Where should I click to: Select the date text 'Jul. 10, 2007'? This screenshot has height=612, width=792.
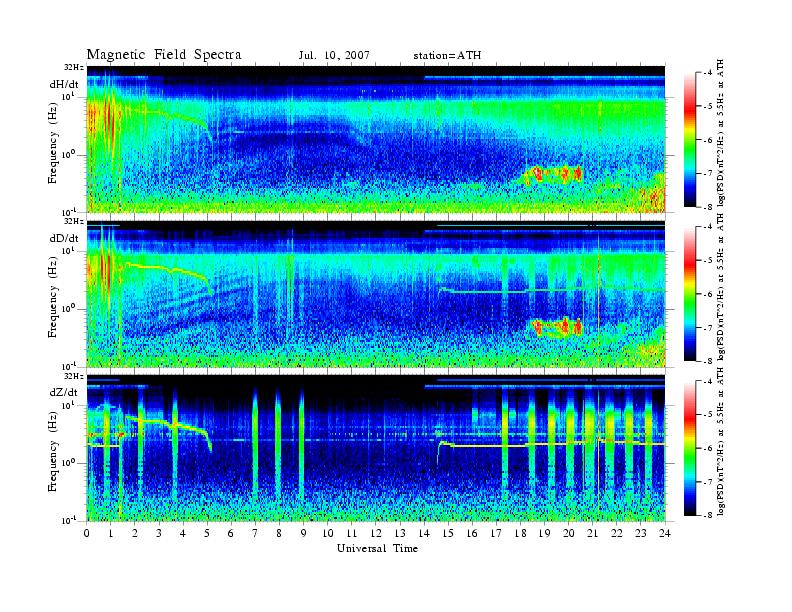coord(334,56)
